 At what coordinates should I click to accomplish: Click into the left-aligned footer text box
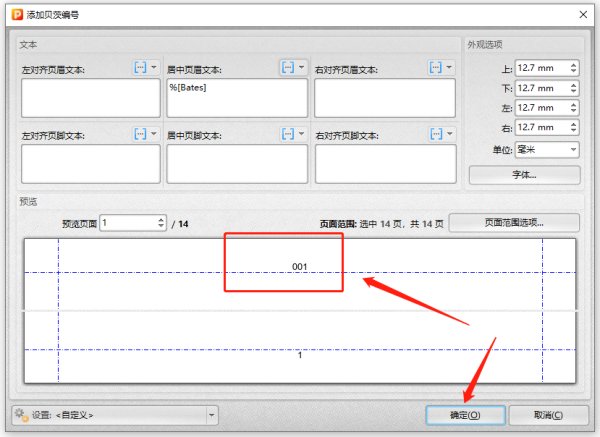click(x=91, y=164)
